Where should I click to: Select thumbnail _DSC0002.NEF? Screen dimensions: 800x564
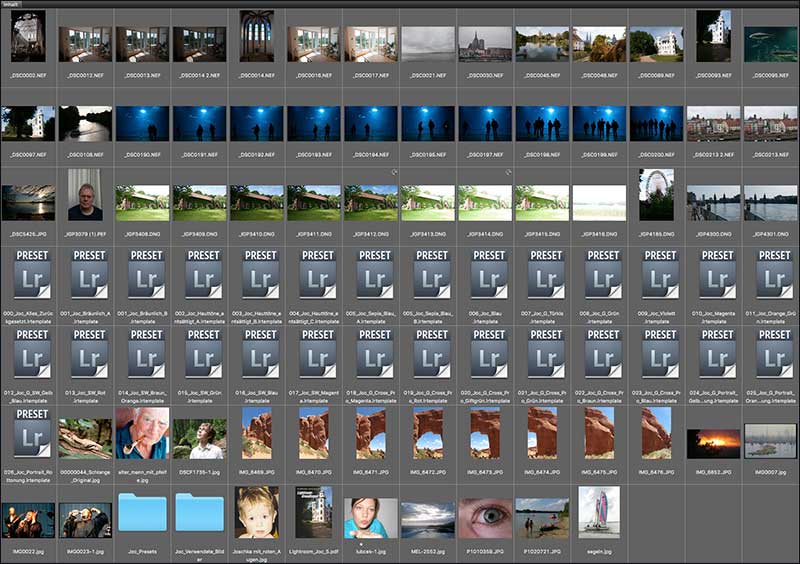(28, 37)
